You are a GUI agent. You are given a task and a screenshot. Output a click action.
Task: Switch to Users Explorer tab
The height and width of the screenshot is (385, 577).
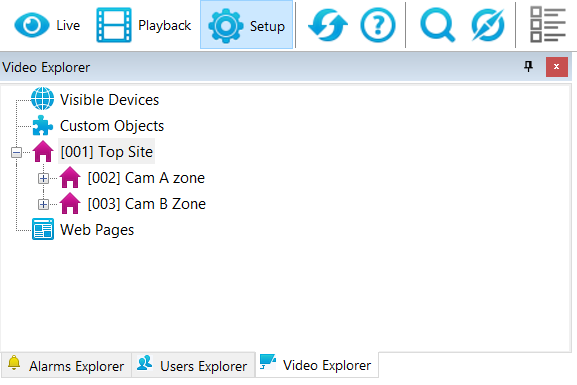tap(193, 365)
